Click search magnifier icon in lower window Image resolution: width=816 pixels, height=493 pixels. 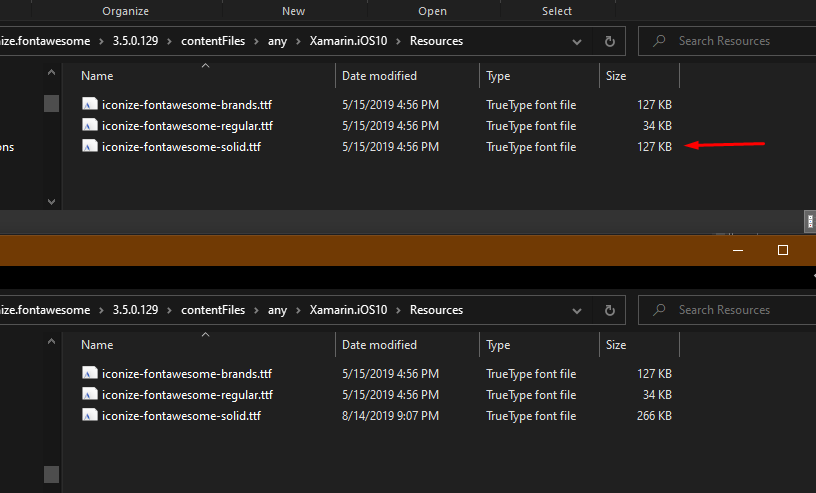[x=659, y=310]
